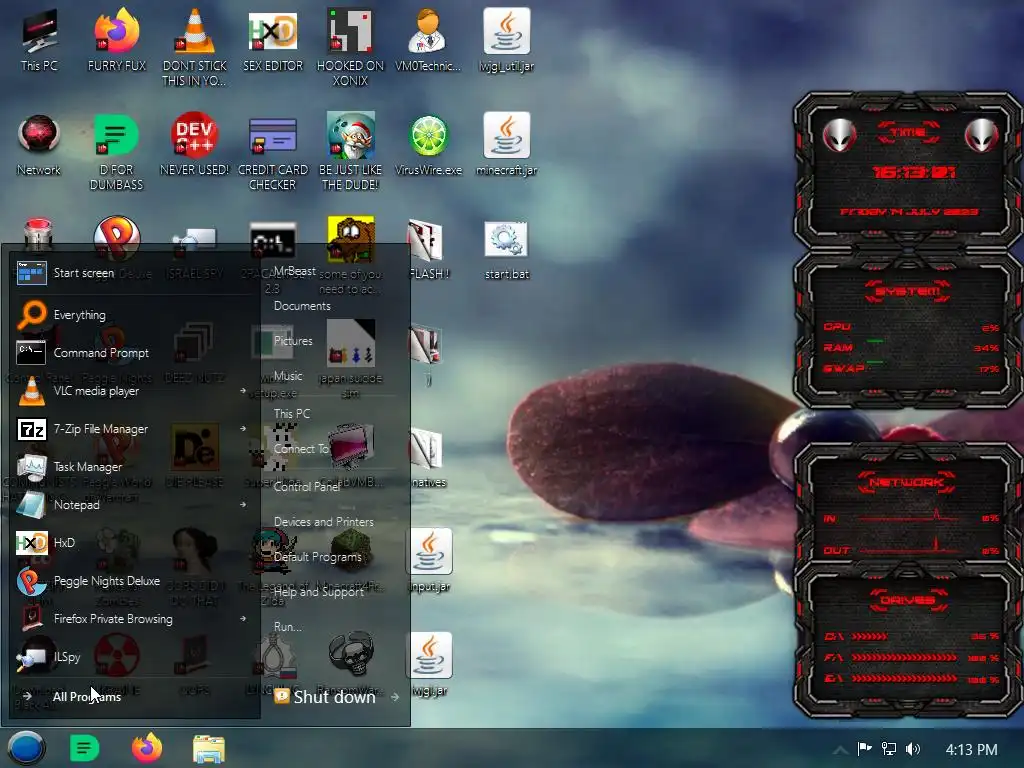This screenshot has width=1024, height=768.
Task: Open Documents link in start menu
Action: pyautogui.click(x=302, y=306)
